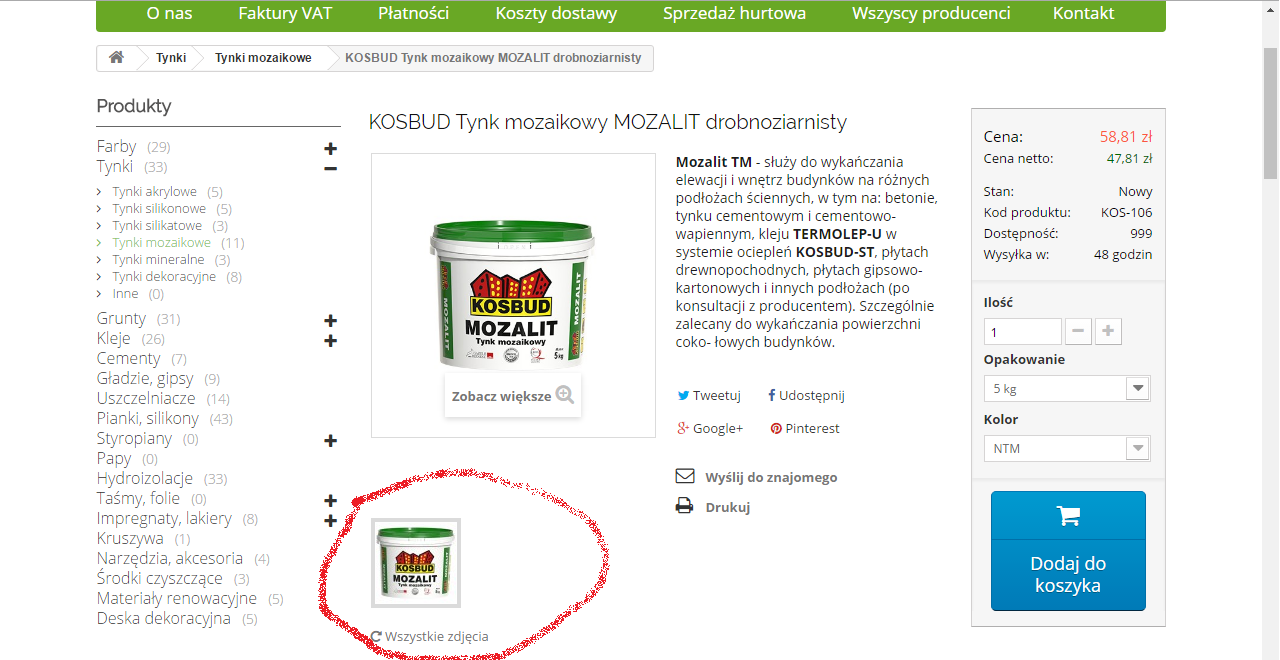This screenshot has width=1280, height=660.
Task: Share the product via Tweetuj
Action: click(x=709, y=395)
